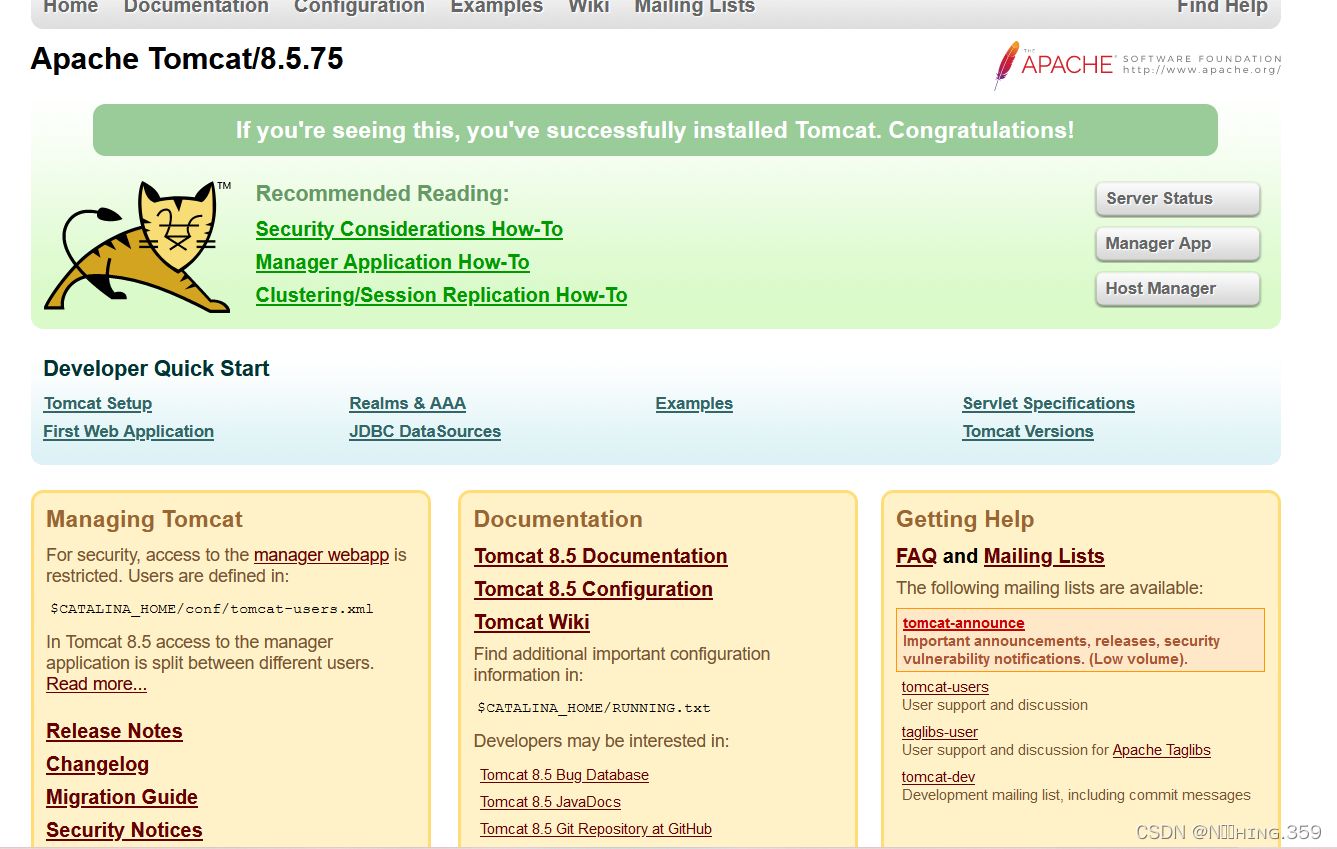Select Configuration from the navigation bar
This screenshot has height=849, width=1337.
pos(359,8)
